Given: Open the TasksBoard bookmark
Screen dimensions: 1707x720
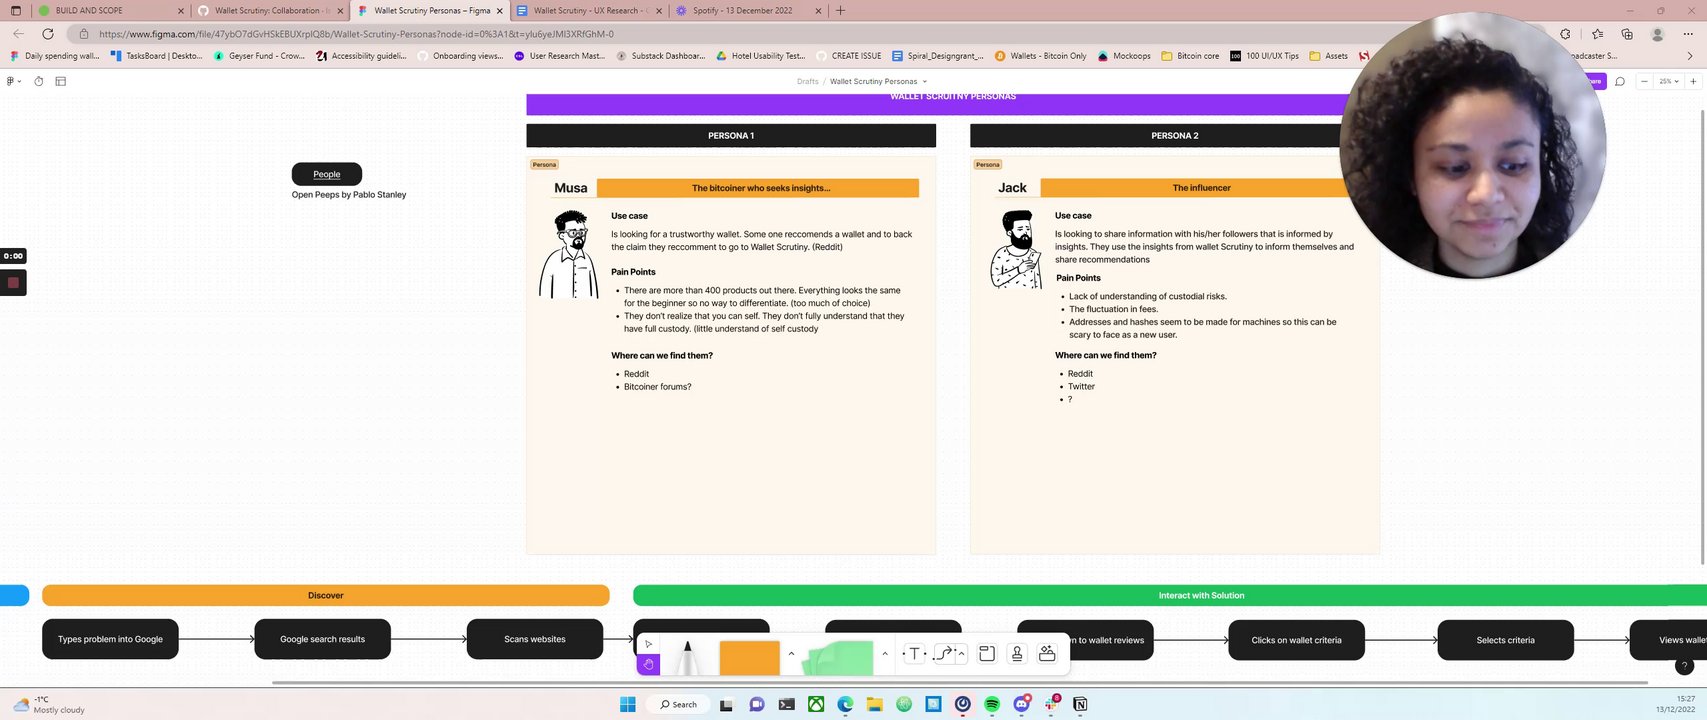Looking at the screenshot, I should 156,56.
